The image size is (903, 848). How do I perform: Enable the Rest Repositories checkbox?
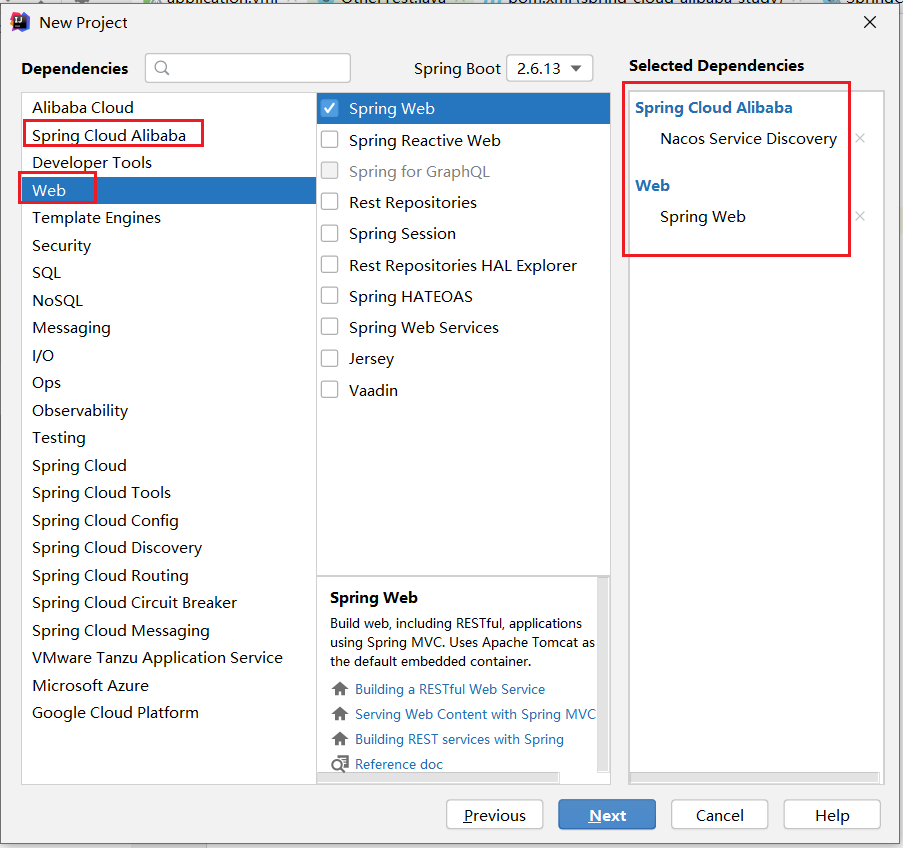329,202
